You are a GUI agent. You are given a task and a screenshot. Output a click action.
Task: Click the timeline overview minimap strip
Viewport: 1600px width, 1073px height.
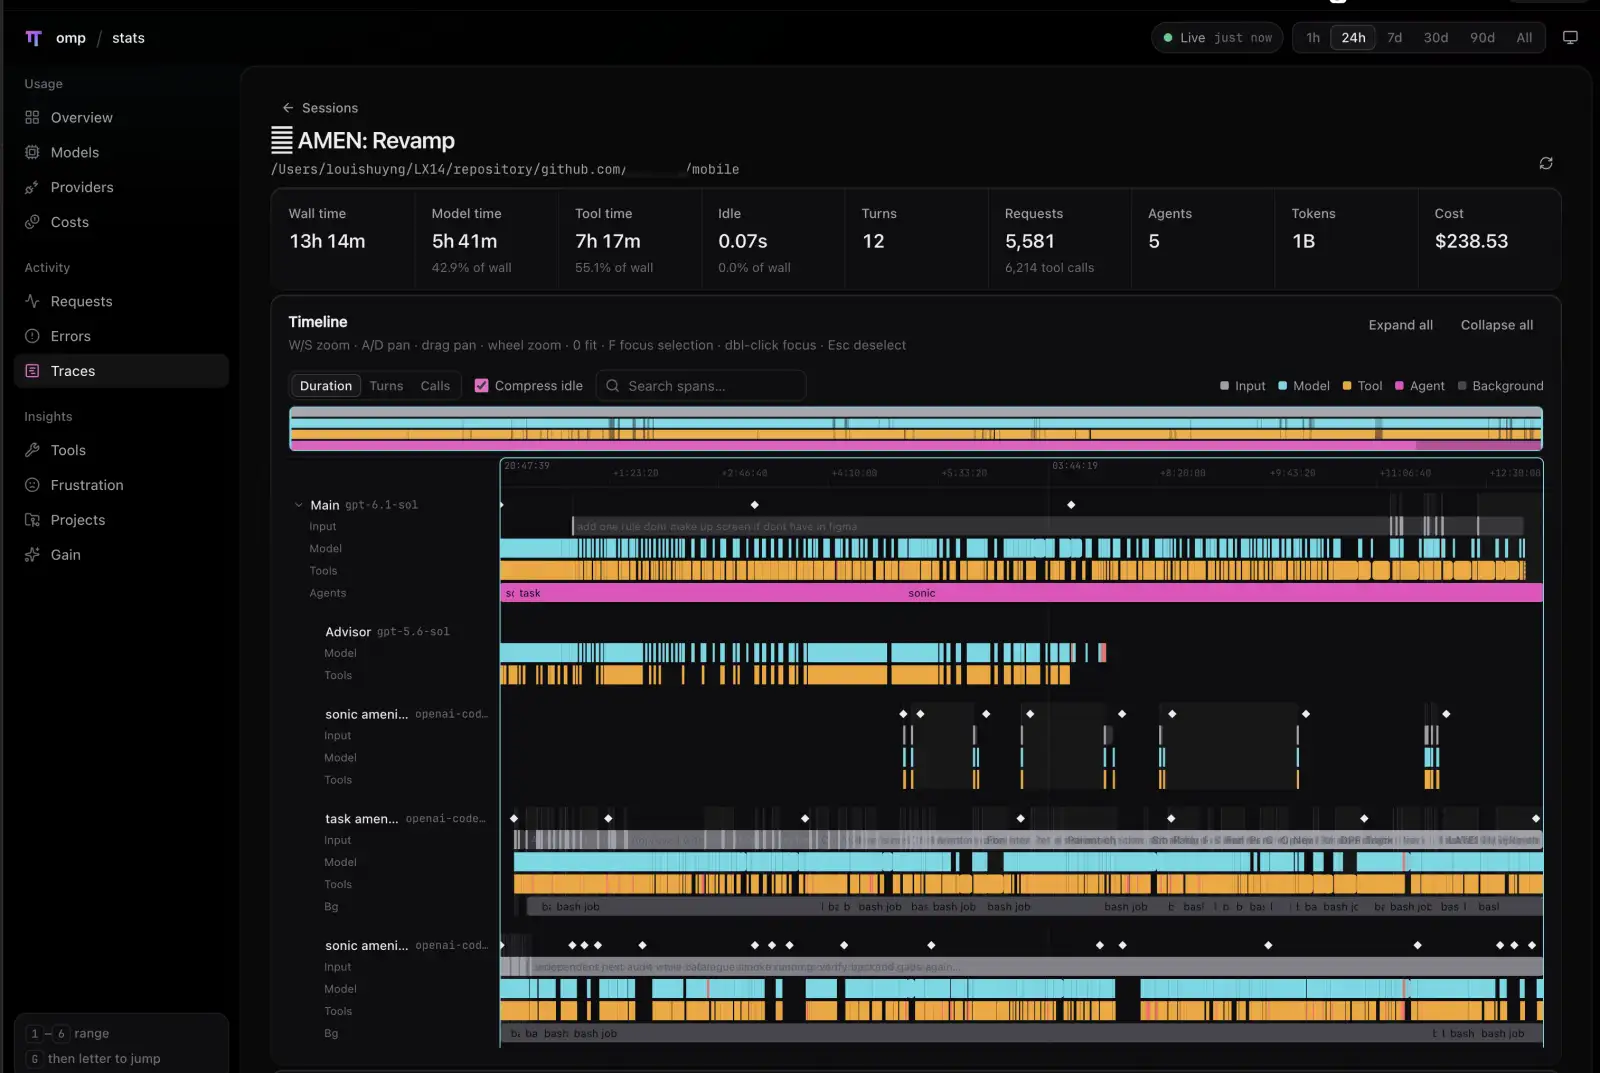[x=916, y=429]
